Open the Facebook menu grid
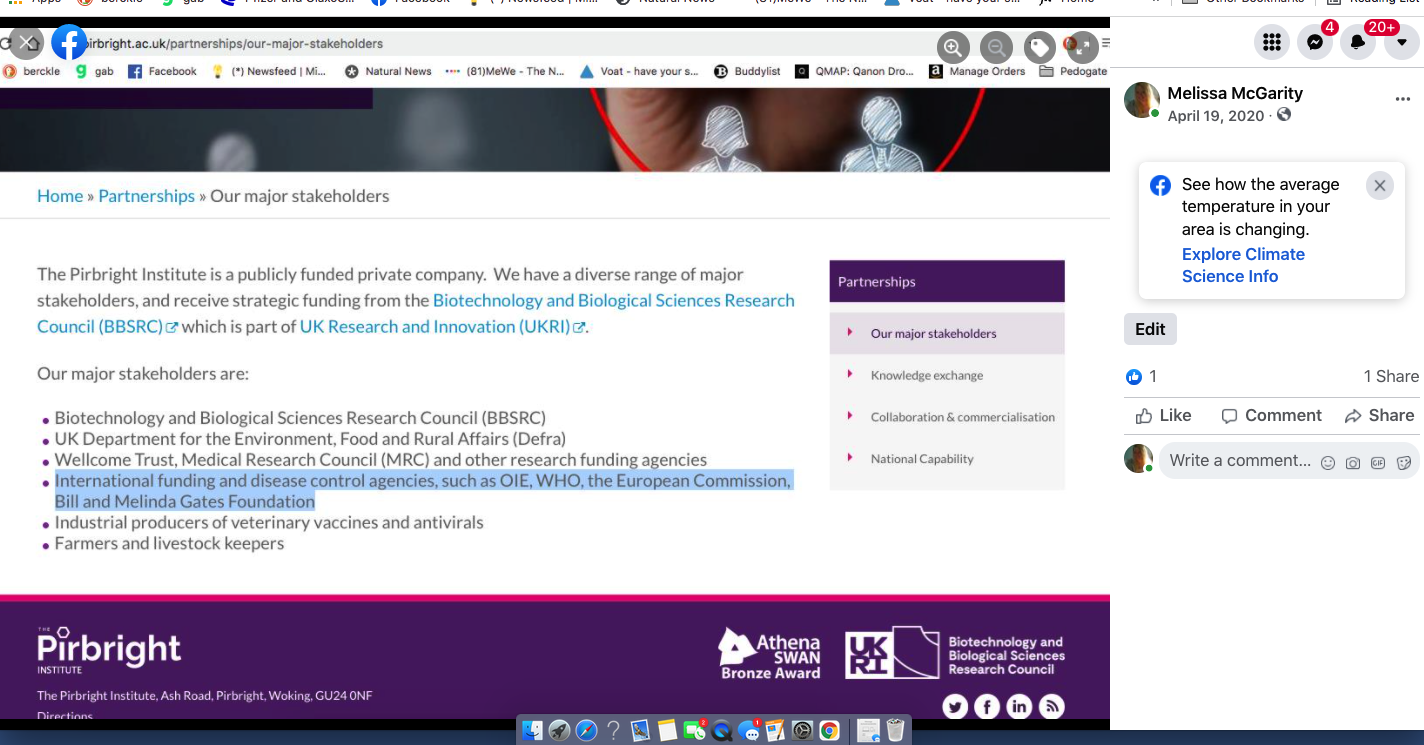The height and width of the screenshot is (745, 1424). coord(1272,42)
